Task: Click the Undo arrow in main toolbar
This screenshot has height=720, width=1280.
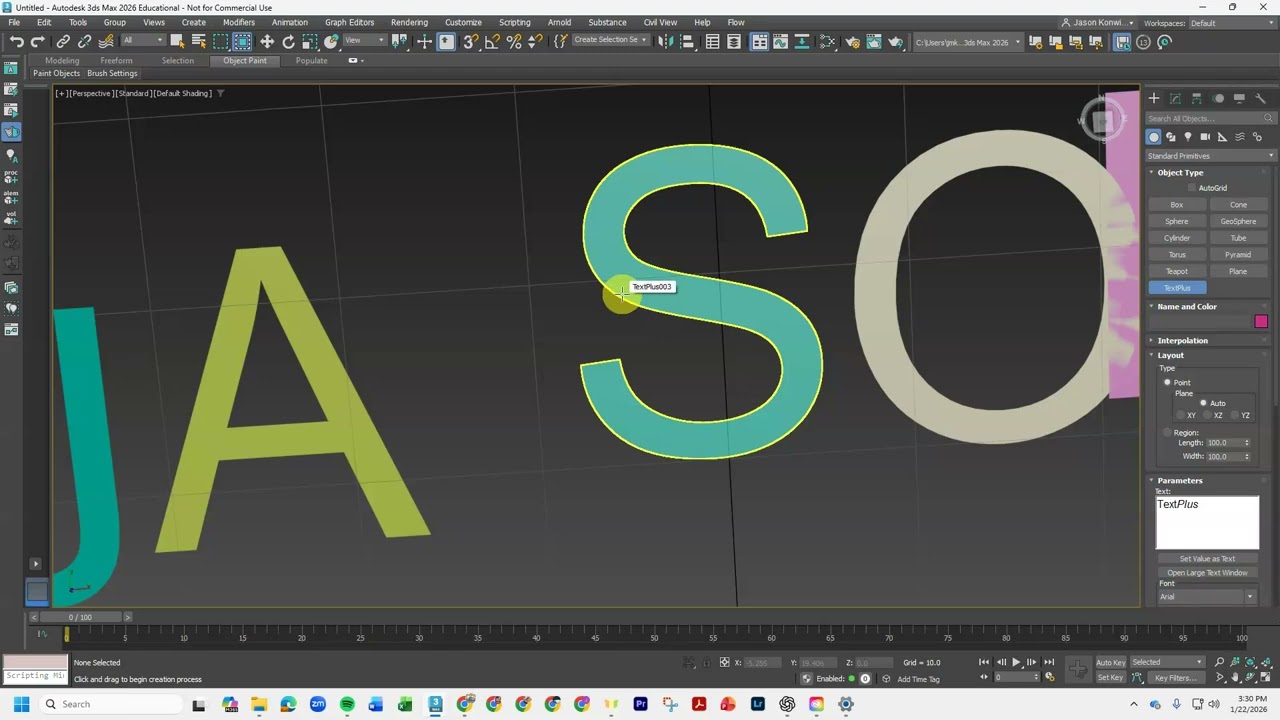Action: click(16, 42)
